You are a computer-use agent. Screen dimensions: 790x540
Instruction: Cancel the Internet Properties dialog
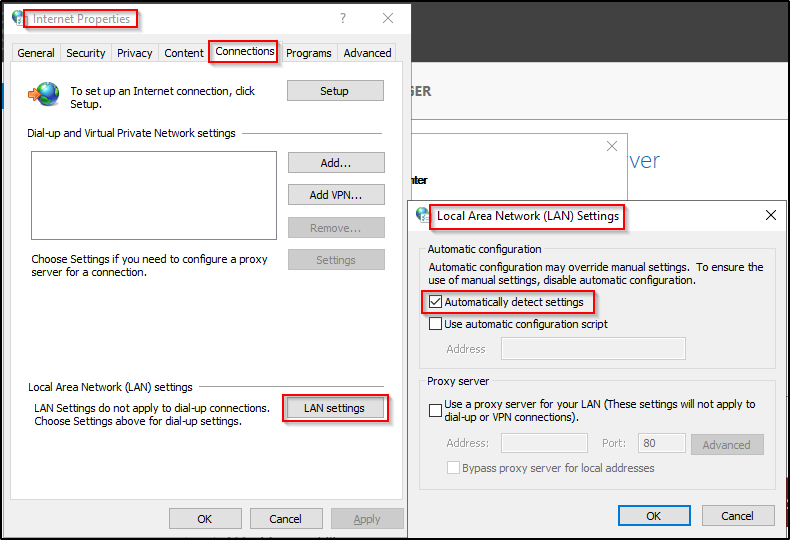285,519
